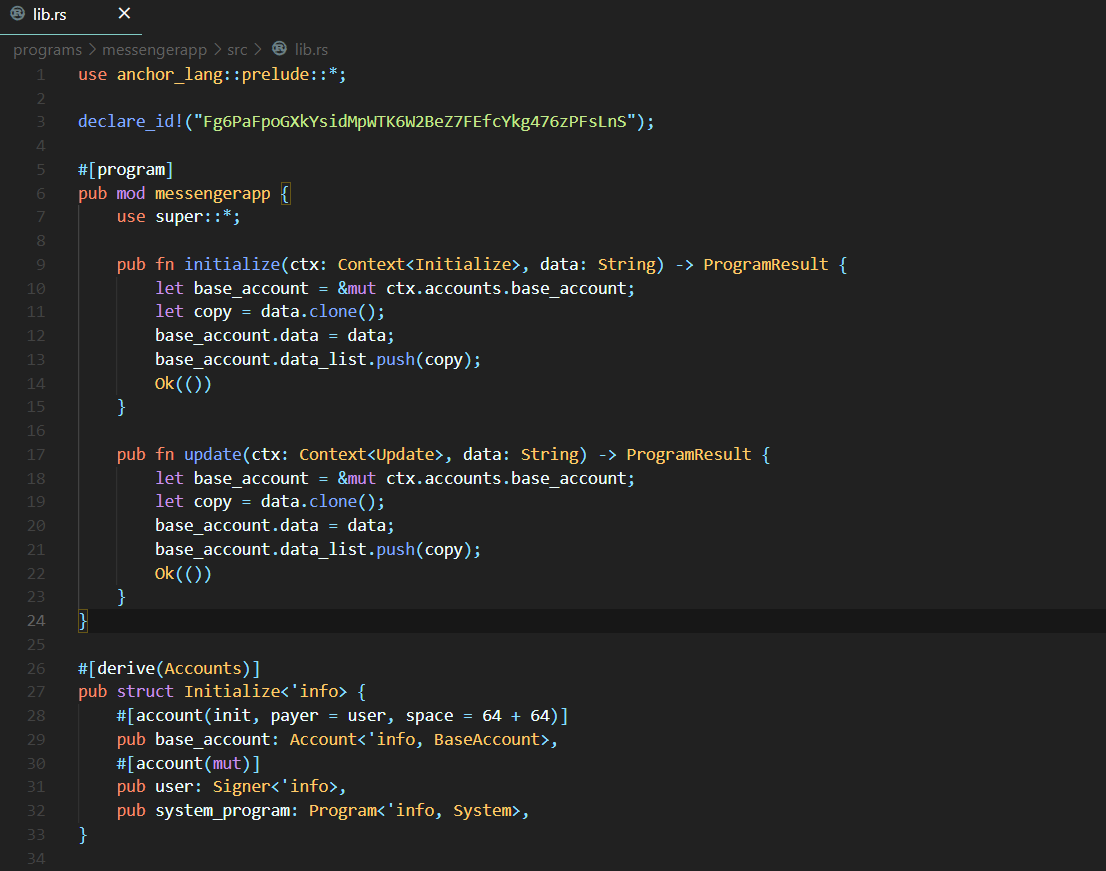This screenshot has height=871, width=1106.
Task: Click data.clone() on line 11
Action: click(319, 312)
